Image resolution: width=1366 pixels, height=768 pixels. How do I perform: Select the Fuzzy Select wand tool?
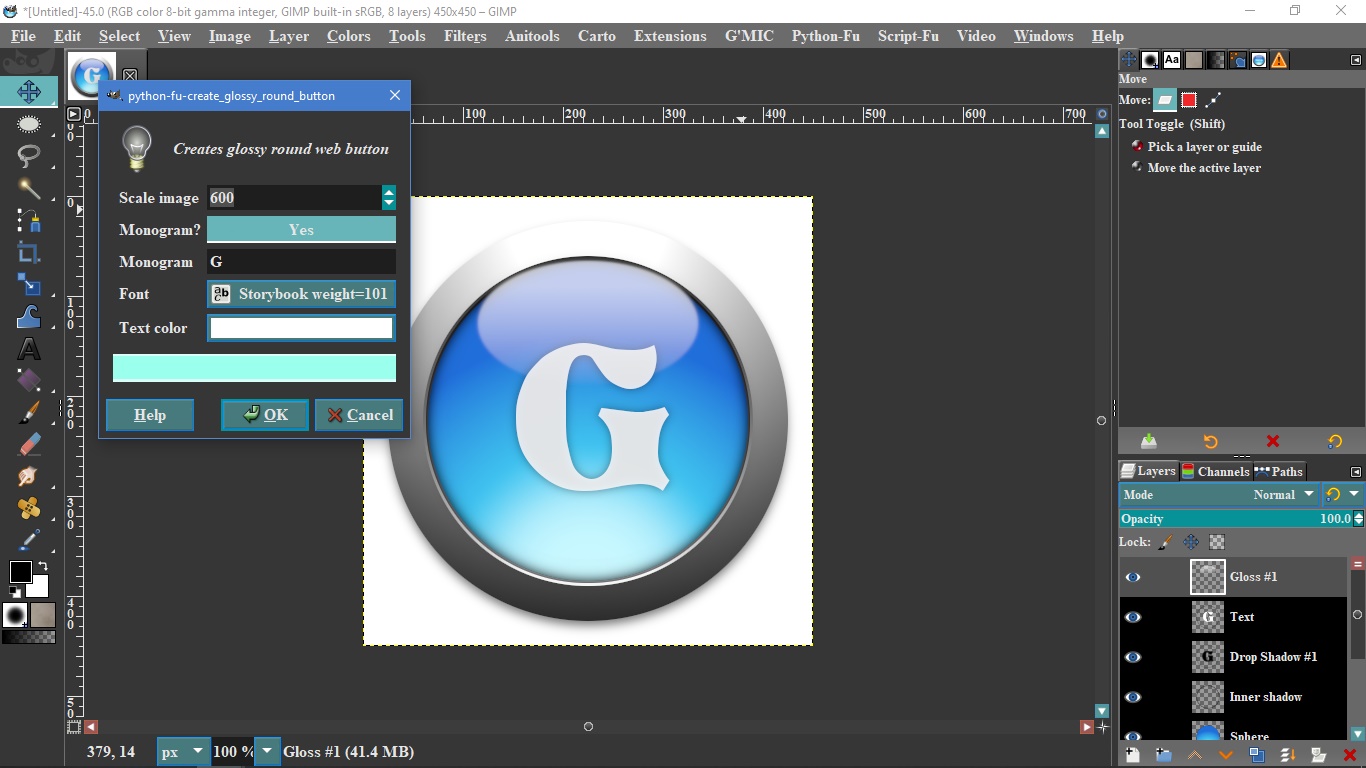28,188
